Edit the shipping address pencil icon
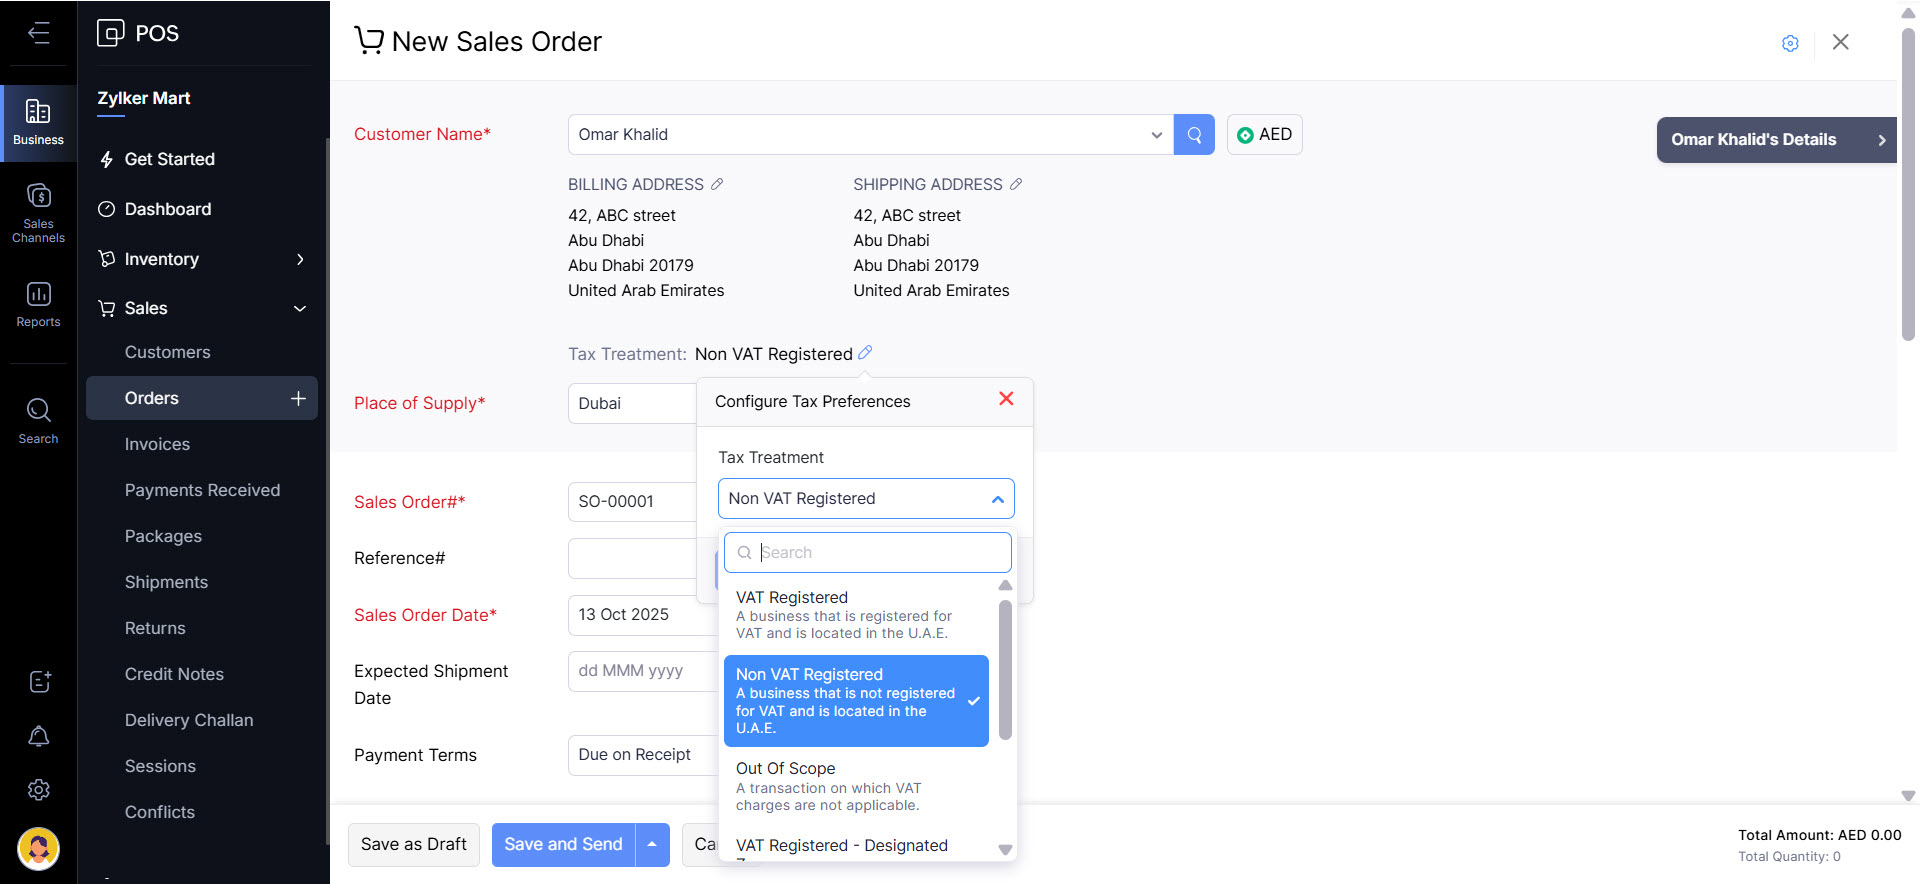The height and width of the screenshot is (884, 1920). (1016, 184)
